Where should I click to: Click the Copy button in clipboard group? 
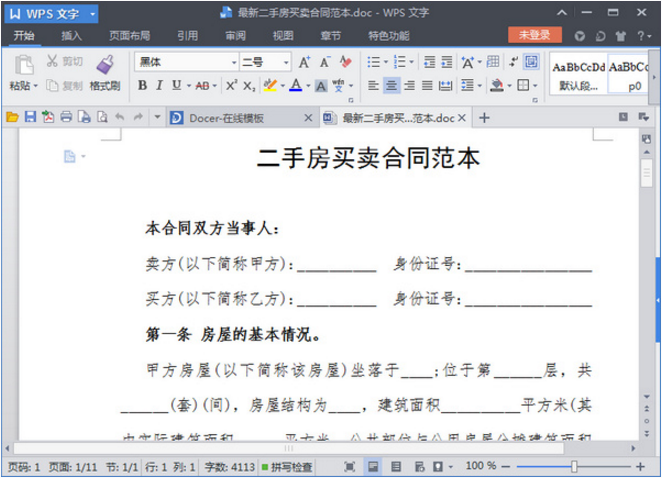coord(65,86)
